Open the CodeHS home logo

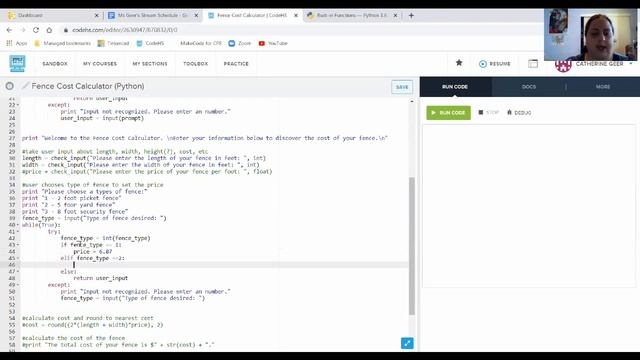17,64
